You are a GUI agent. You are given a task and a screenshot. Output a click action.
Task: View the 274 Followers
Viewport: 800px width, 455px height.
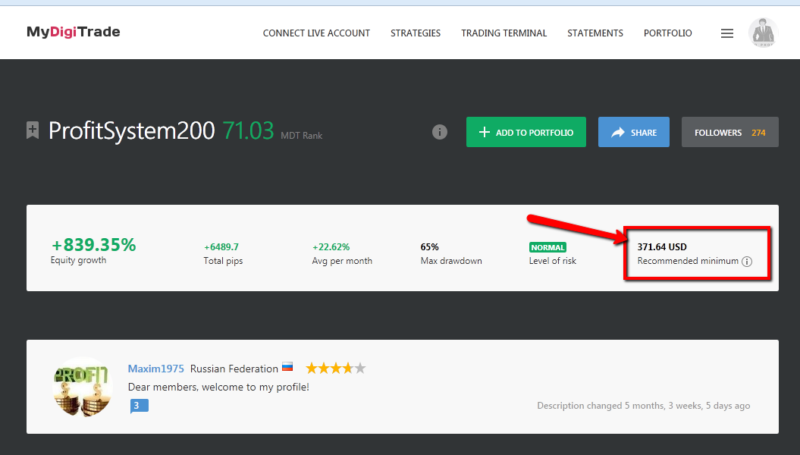(x=730, y=132)
